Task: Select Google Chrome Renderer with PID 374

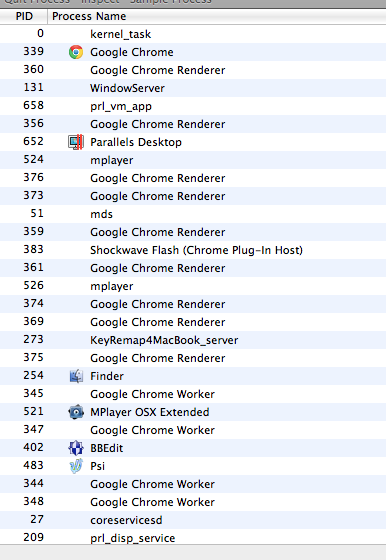Action: 193,304
